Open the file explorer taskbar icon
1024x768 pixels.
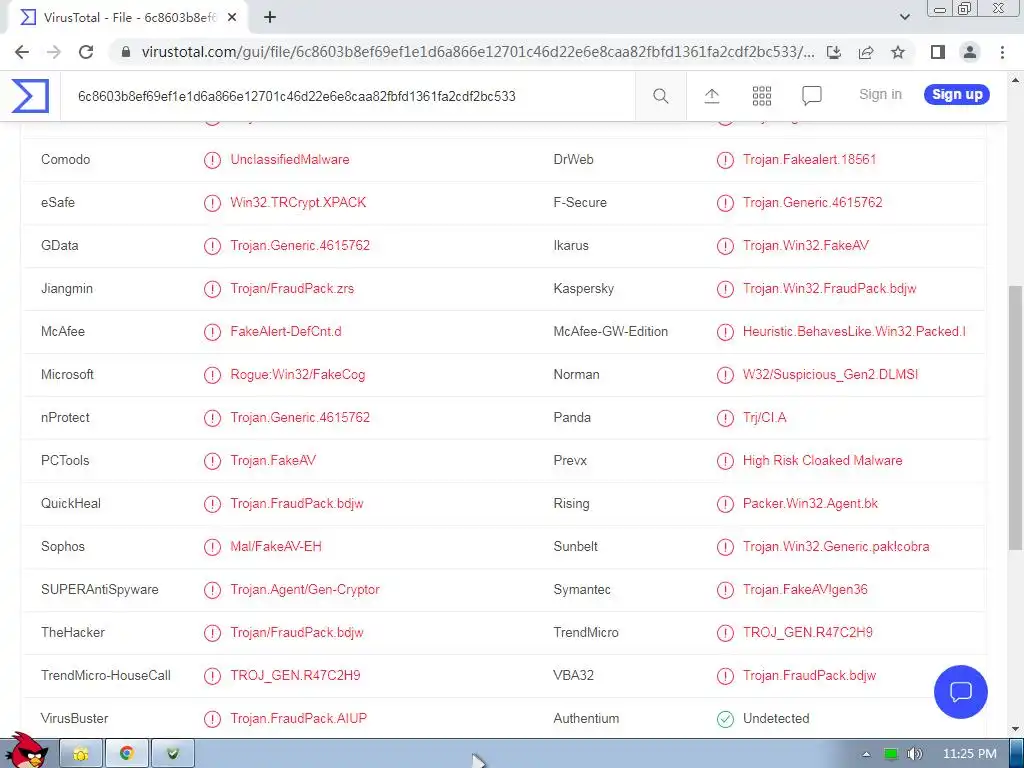point(81,754)
